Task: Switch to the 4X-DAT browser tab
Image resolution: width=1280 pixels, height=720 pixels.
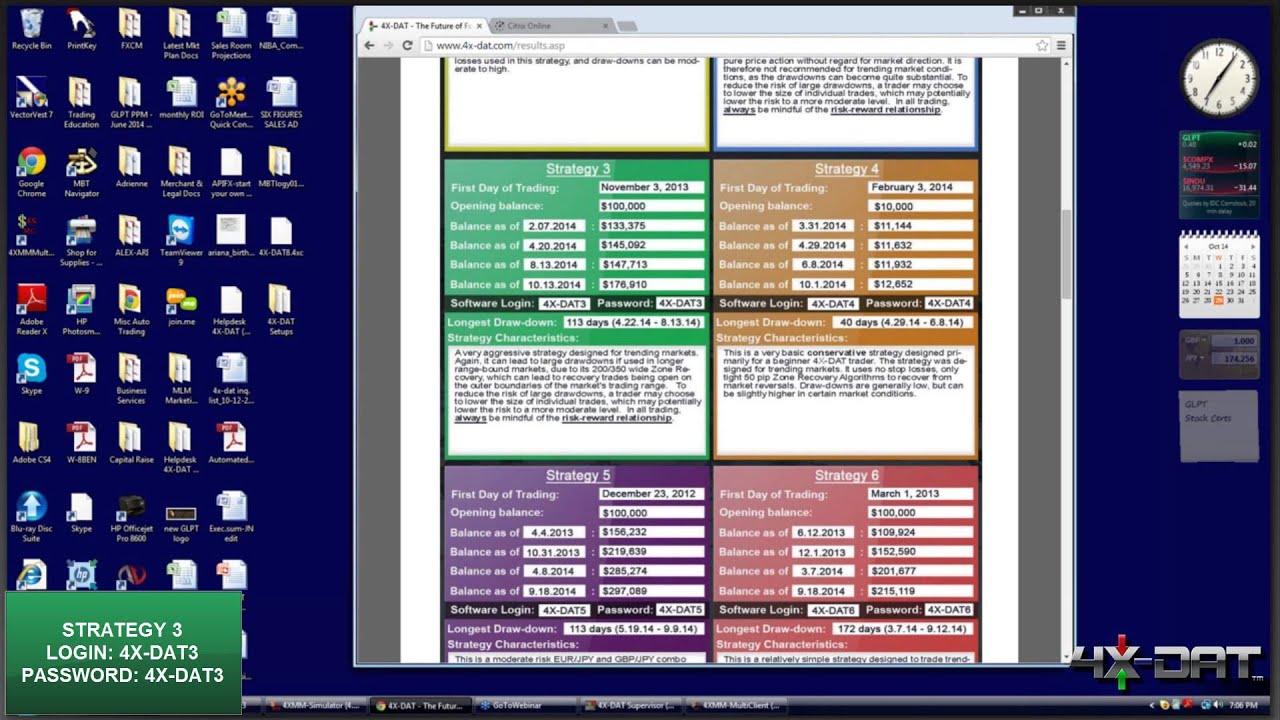Action: click(422, 25)
